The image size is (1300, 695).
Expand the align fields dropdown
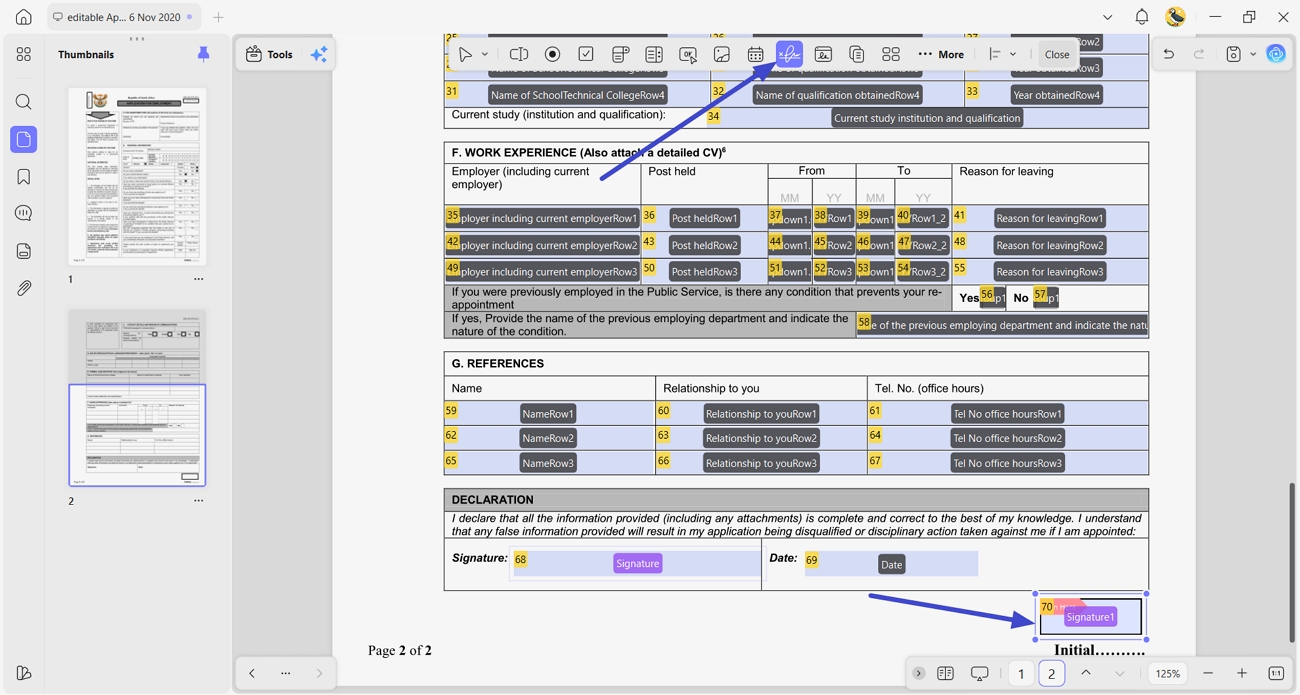click(1013, 54)
